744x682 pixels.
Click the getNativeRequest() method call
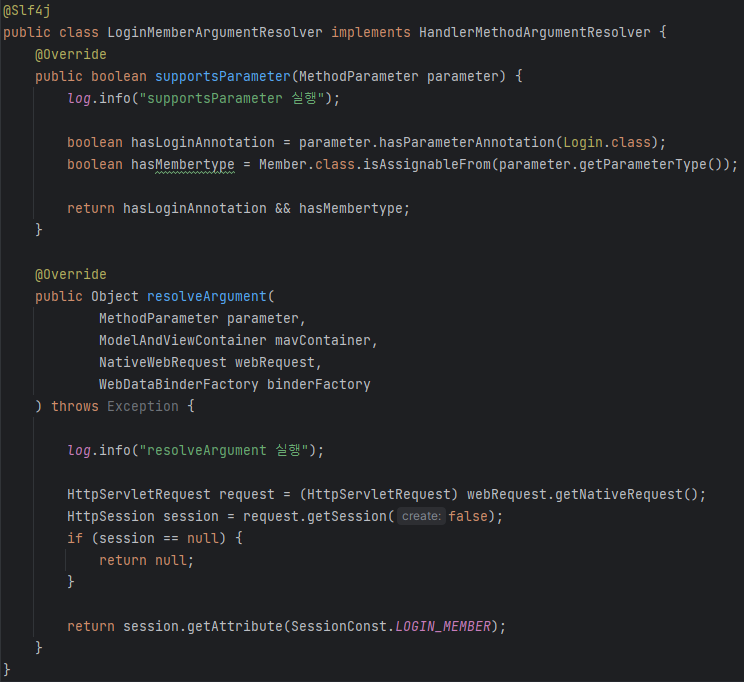pyautogui.click(x=626, y=495)
